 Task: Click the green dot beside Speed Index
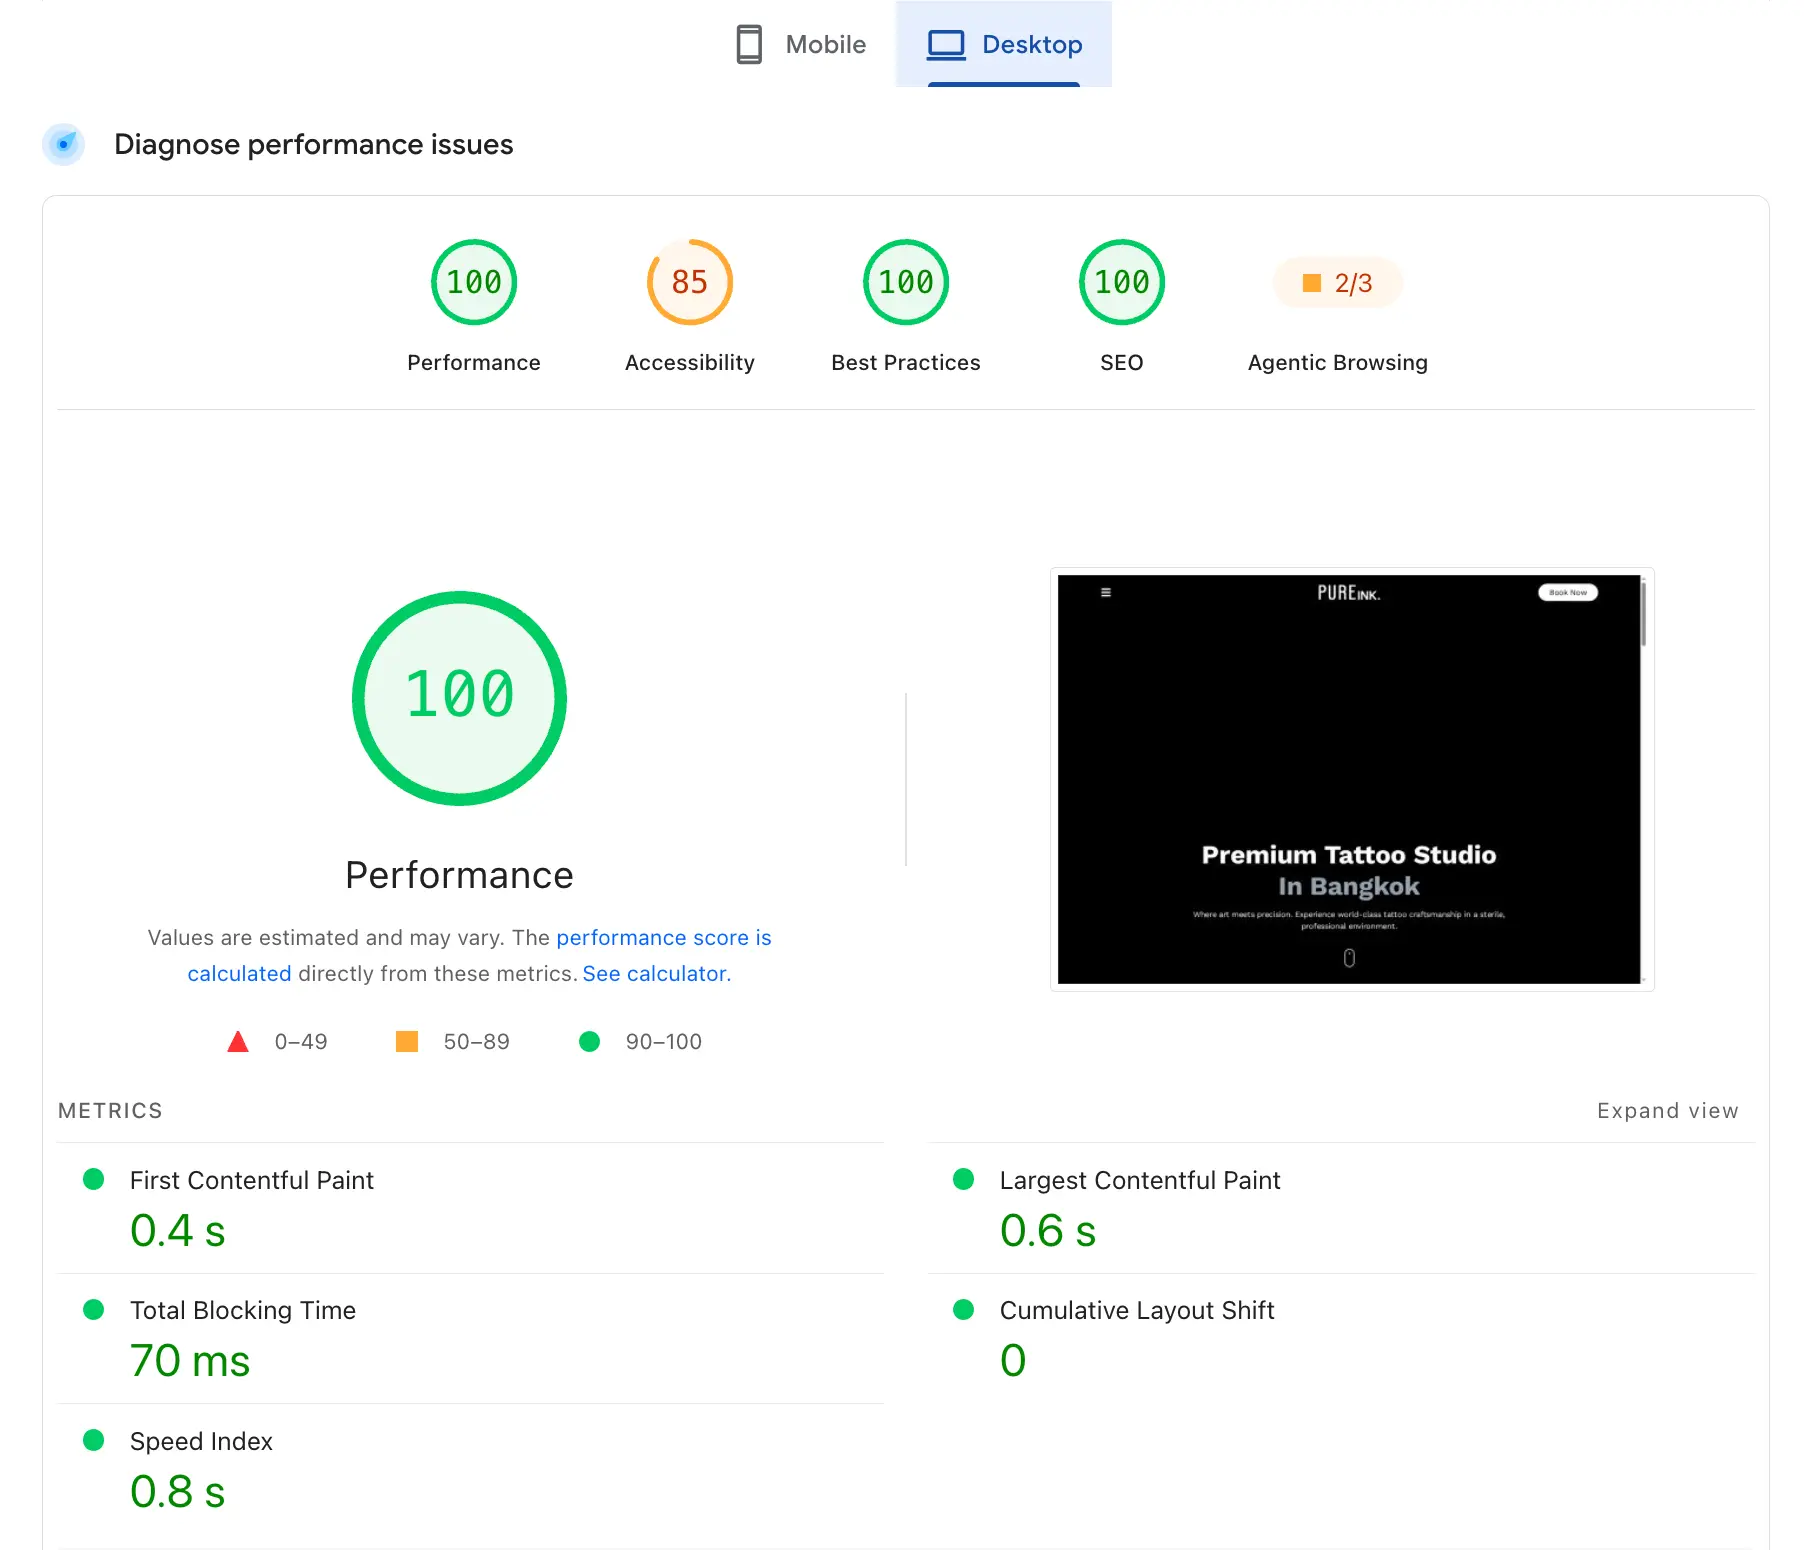[x=94, y=1440]
